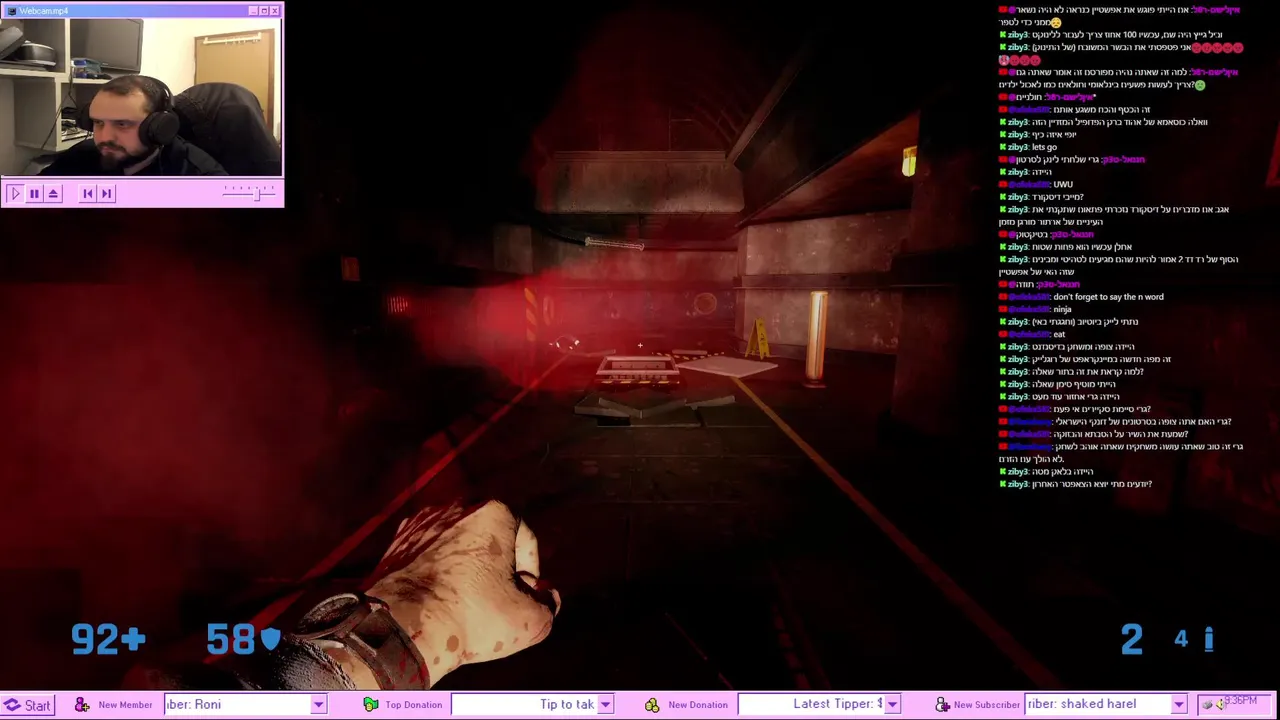Click the New Member label
This screenshot has height=720, width=1280.
click(x=125, y=705)
